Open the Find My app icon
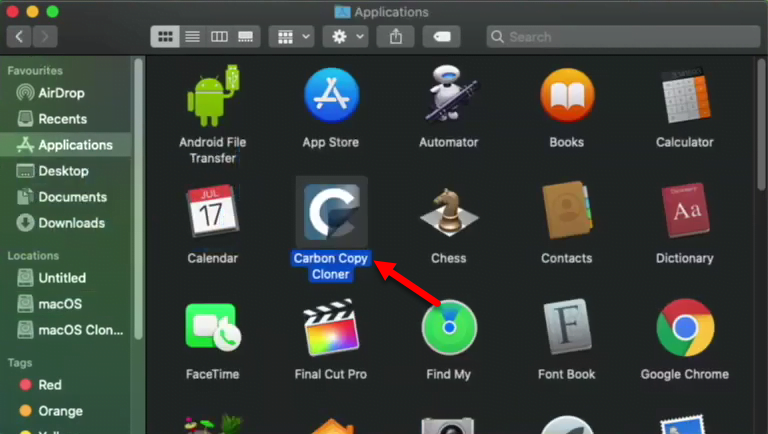Viewport: 768px width, 434px height. 449,327
